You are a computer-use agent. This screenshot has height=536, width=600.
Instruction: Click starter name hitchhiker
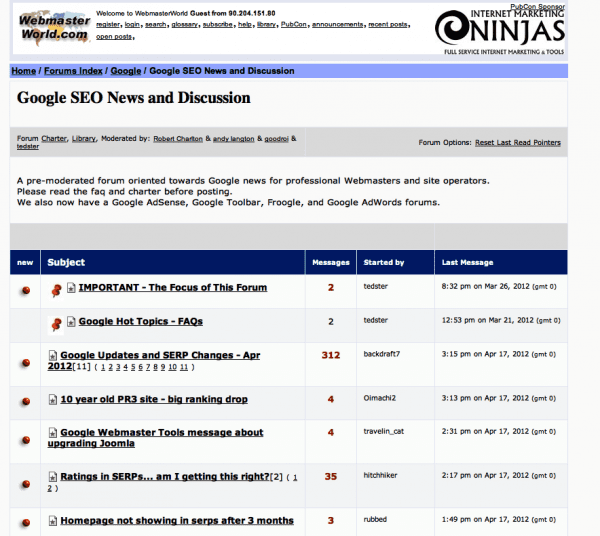(x=380, y=475)
